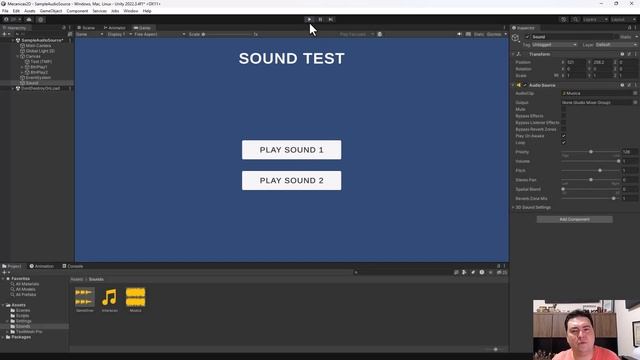This screenshot has height=360, width=640.
Task: Open the Layer dropdown showing Default
Action: coord(616,44)
